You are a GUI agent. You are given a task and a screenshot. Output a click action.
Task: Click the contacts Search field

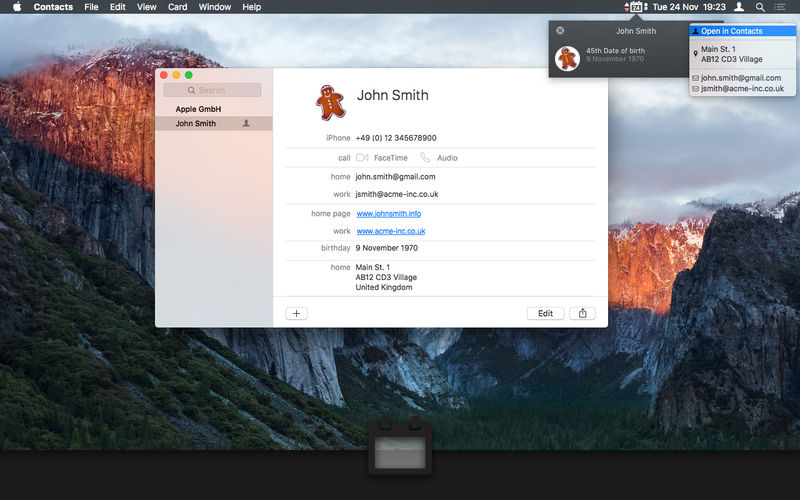coord(212,90)
